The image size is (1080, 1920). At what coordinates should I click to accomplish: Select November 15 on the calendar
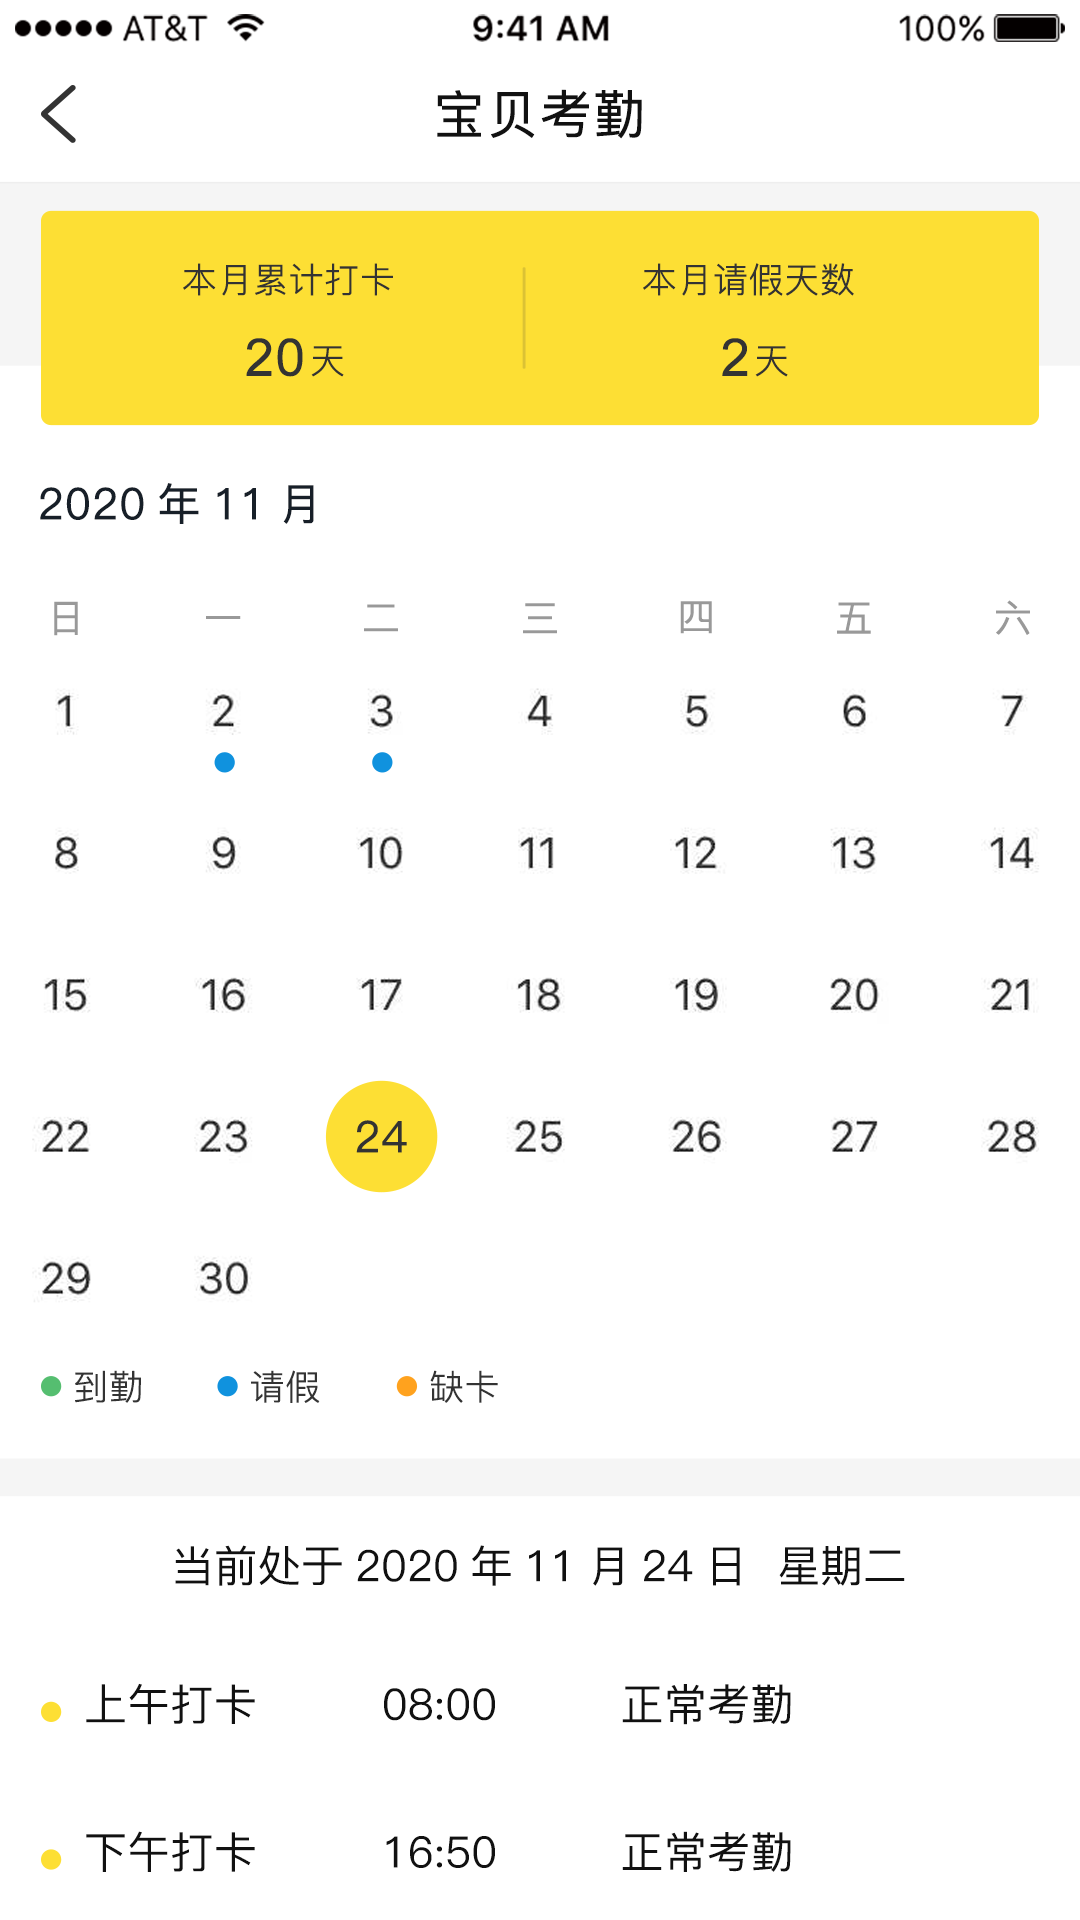click(65, 994)
